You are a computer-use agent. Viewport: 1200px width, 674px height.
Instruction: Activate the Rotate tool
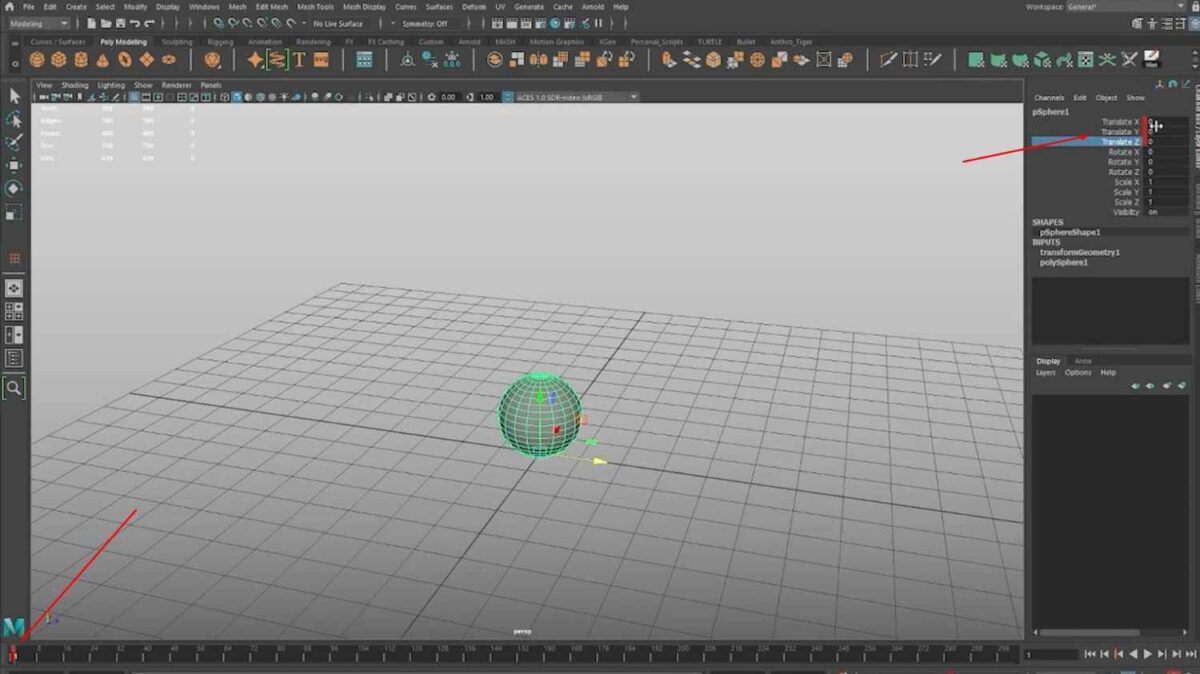pyautogui.click(x=15, y=188)
